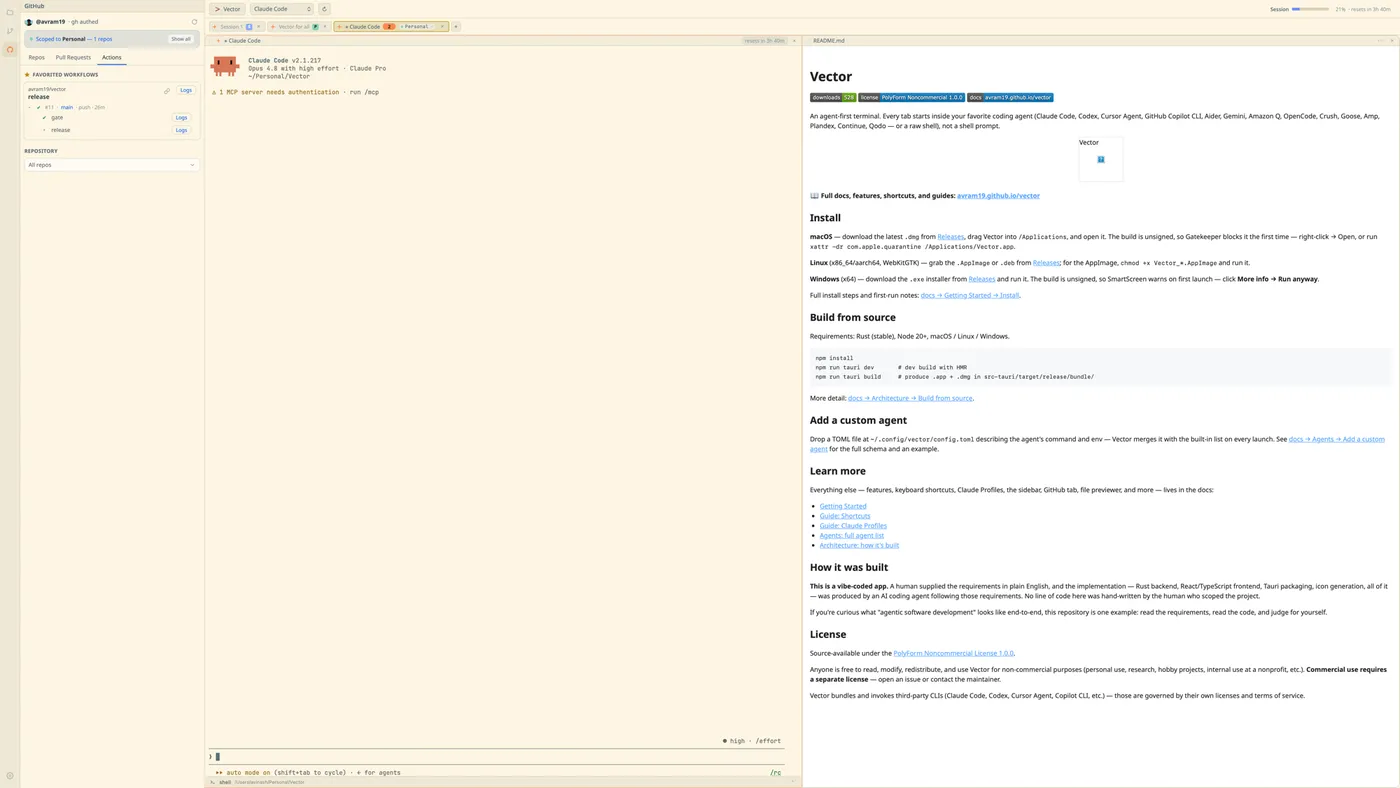Open the Claude Code agent dropdown
This screenshot has width=1400, height=788.
click(x=281, y=9)
